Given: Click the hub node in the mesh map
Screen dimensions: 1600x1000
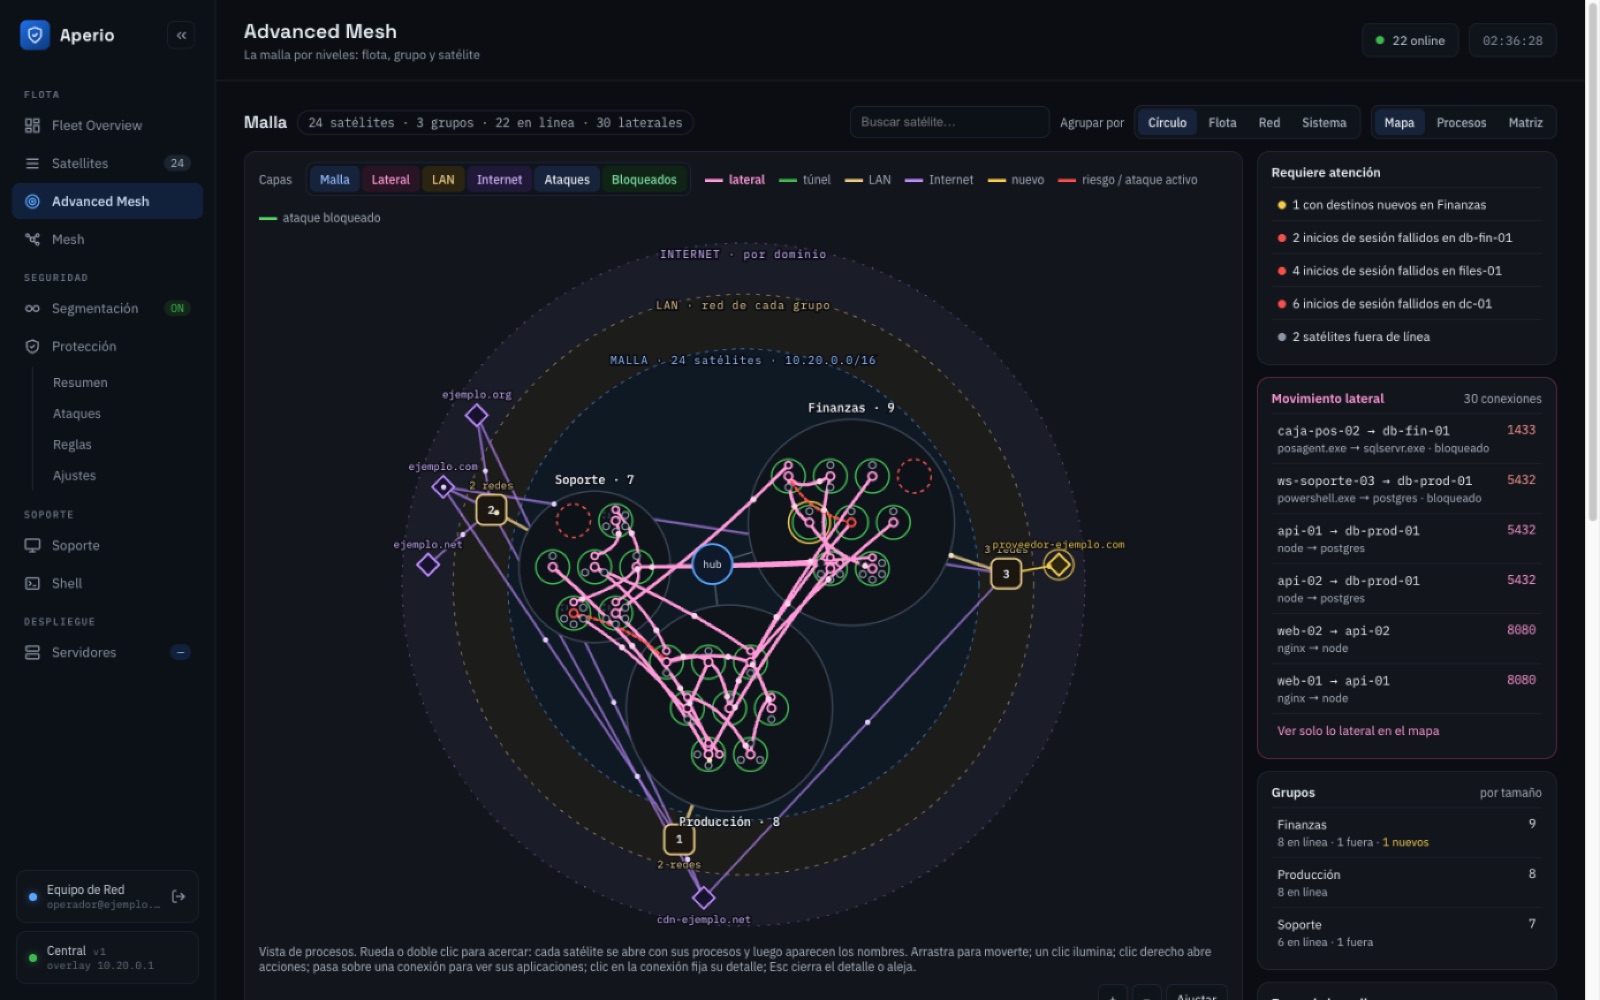Looking at the screenshot, I should [x=712, y=564].
